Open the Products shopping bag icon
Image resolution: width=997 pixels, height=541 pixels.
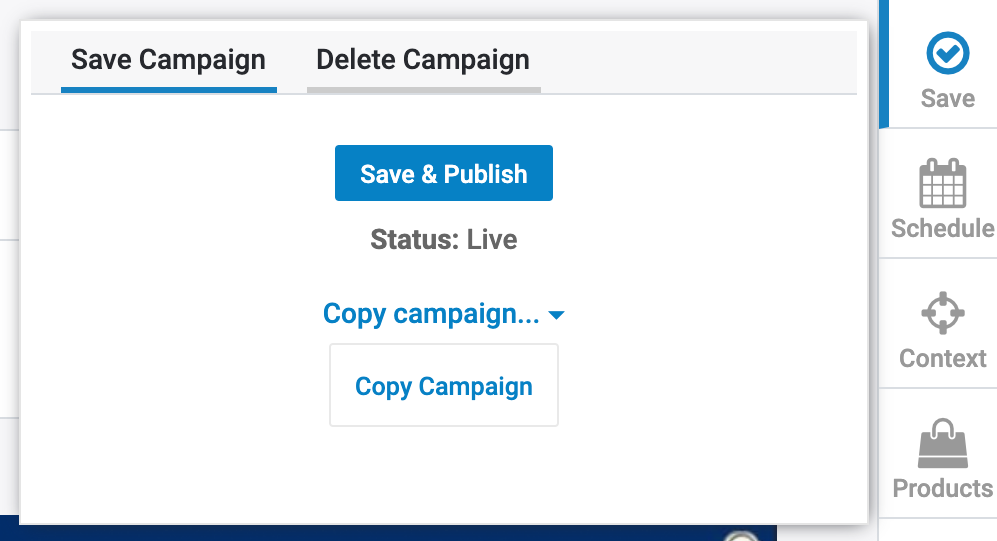942,443
